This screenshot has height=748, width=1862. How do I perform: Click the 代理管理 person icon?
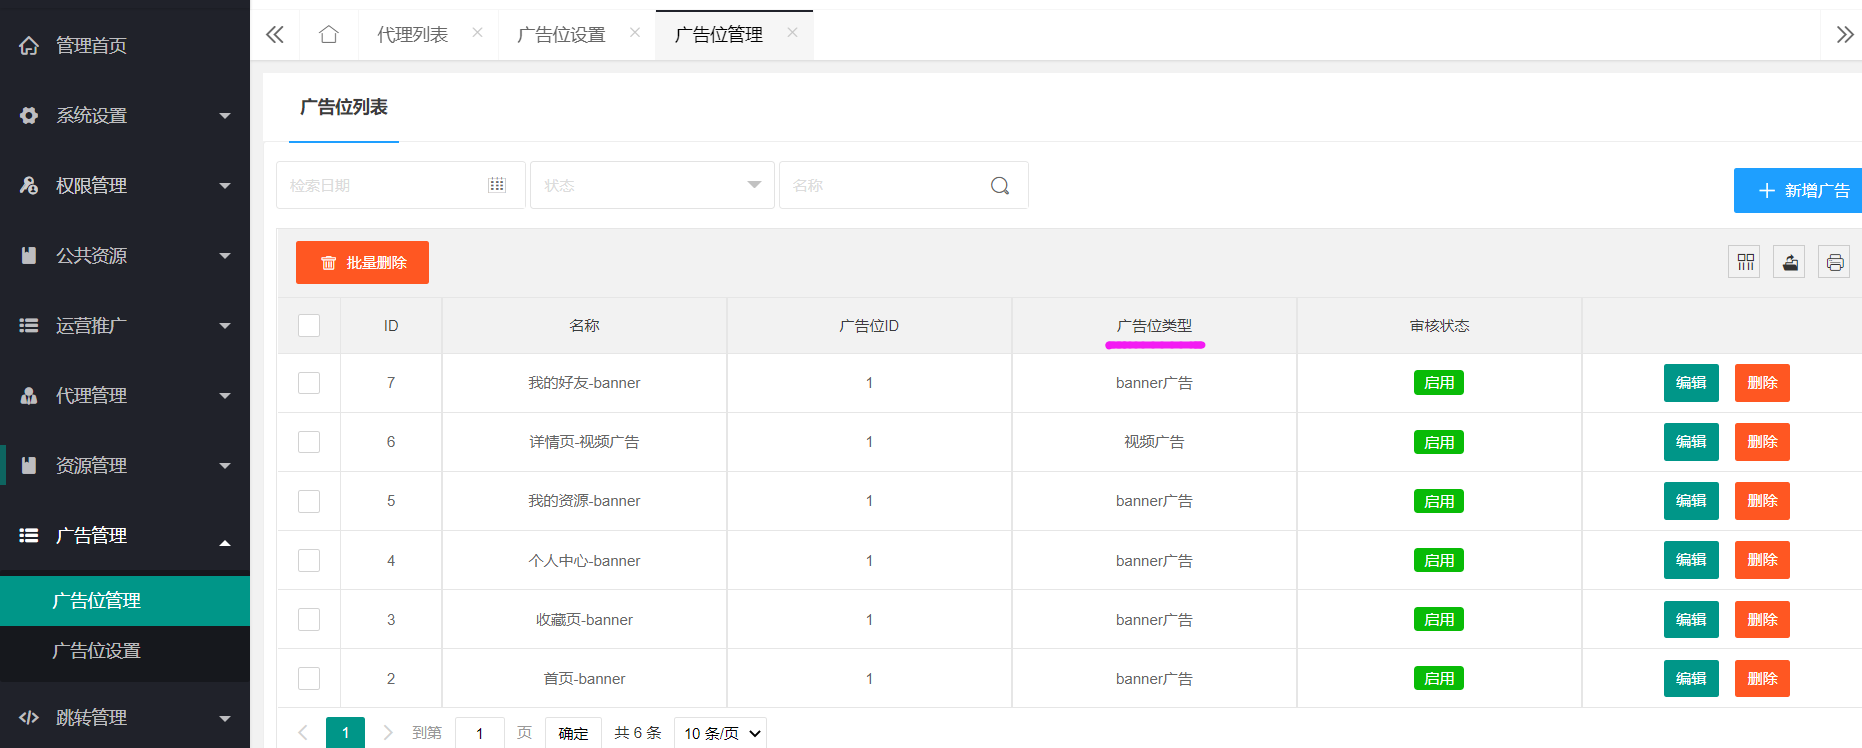(29, 395)
